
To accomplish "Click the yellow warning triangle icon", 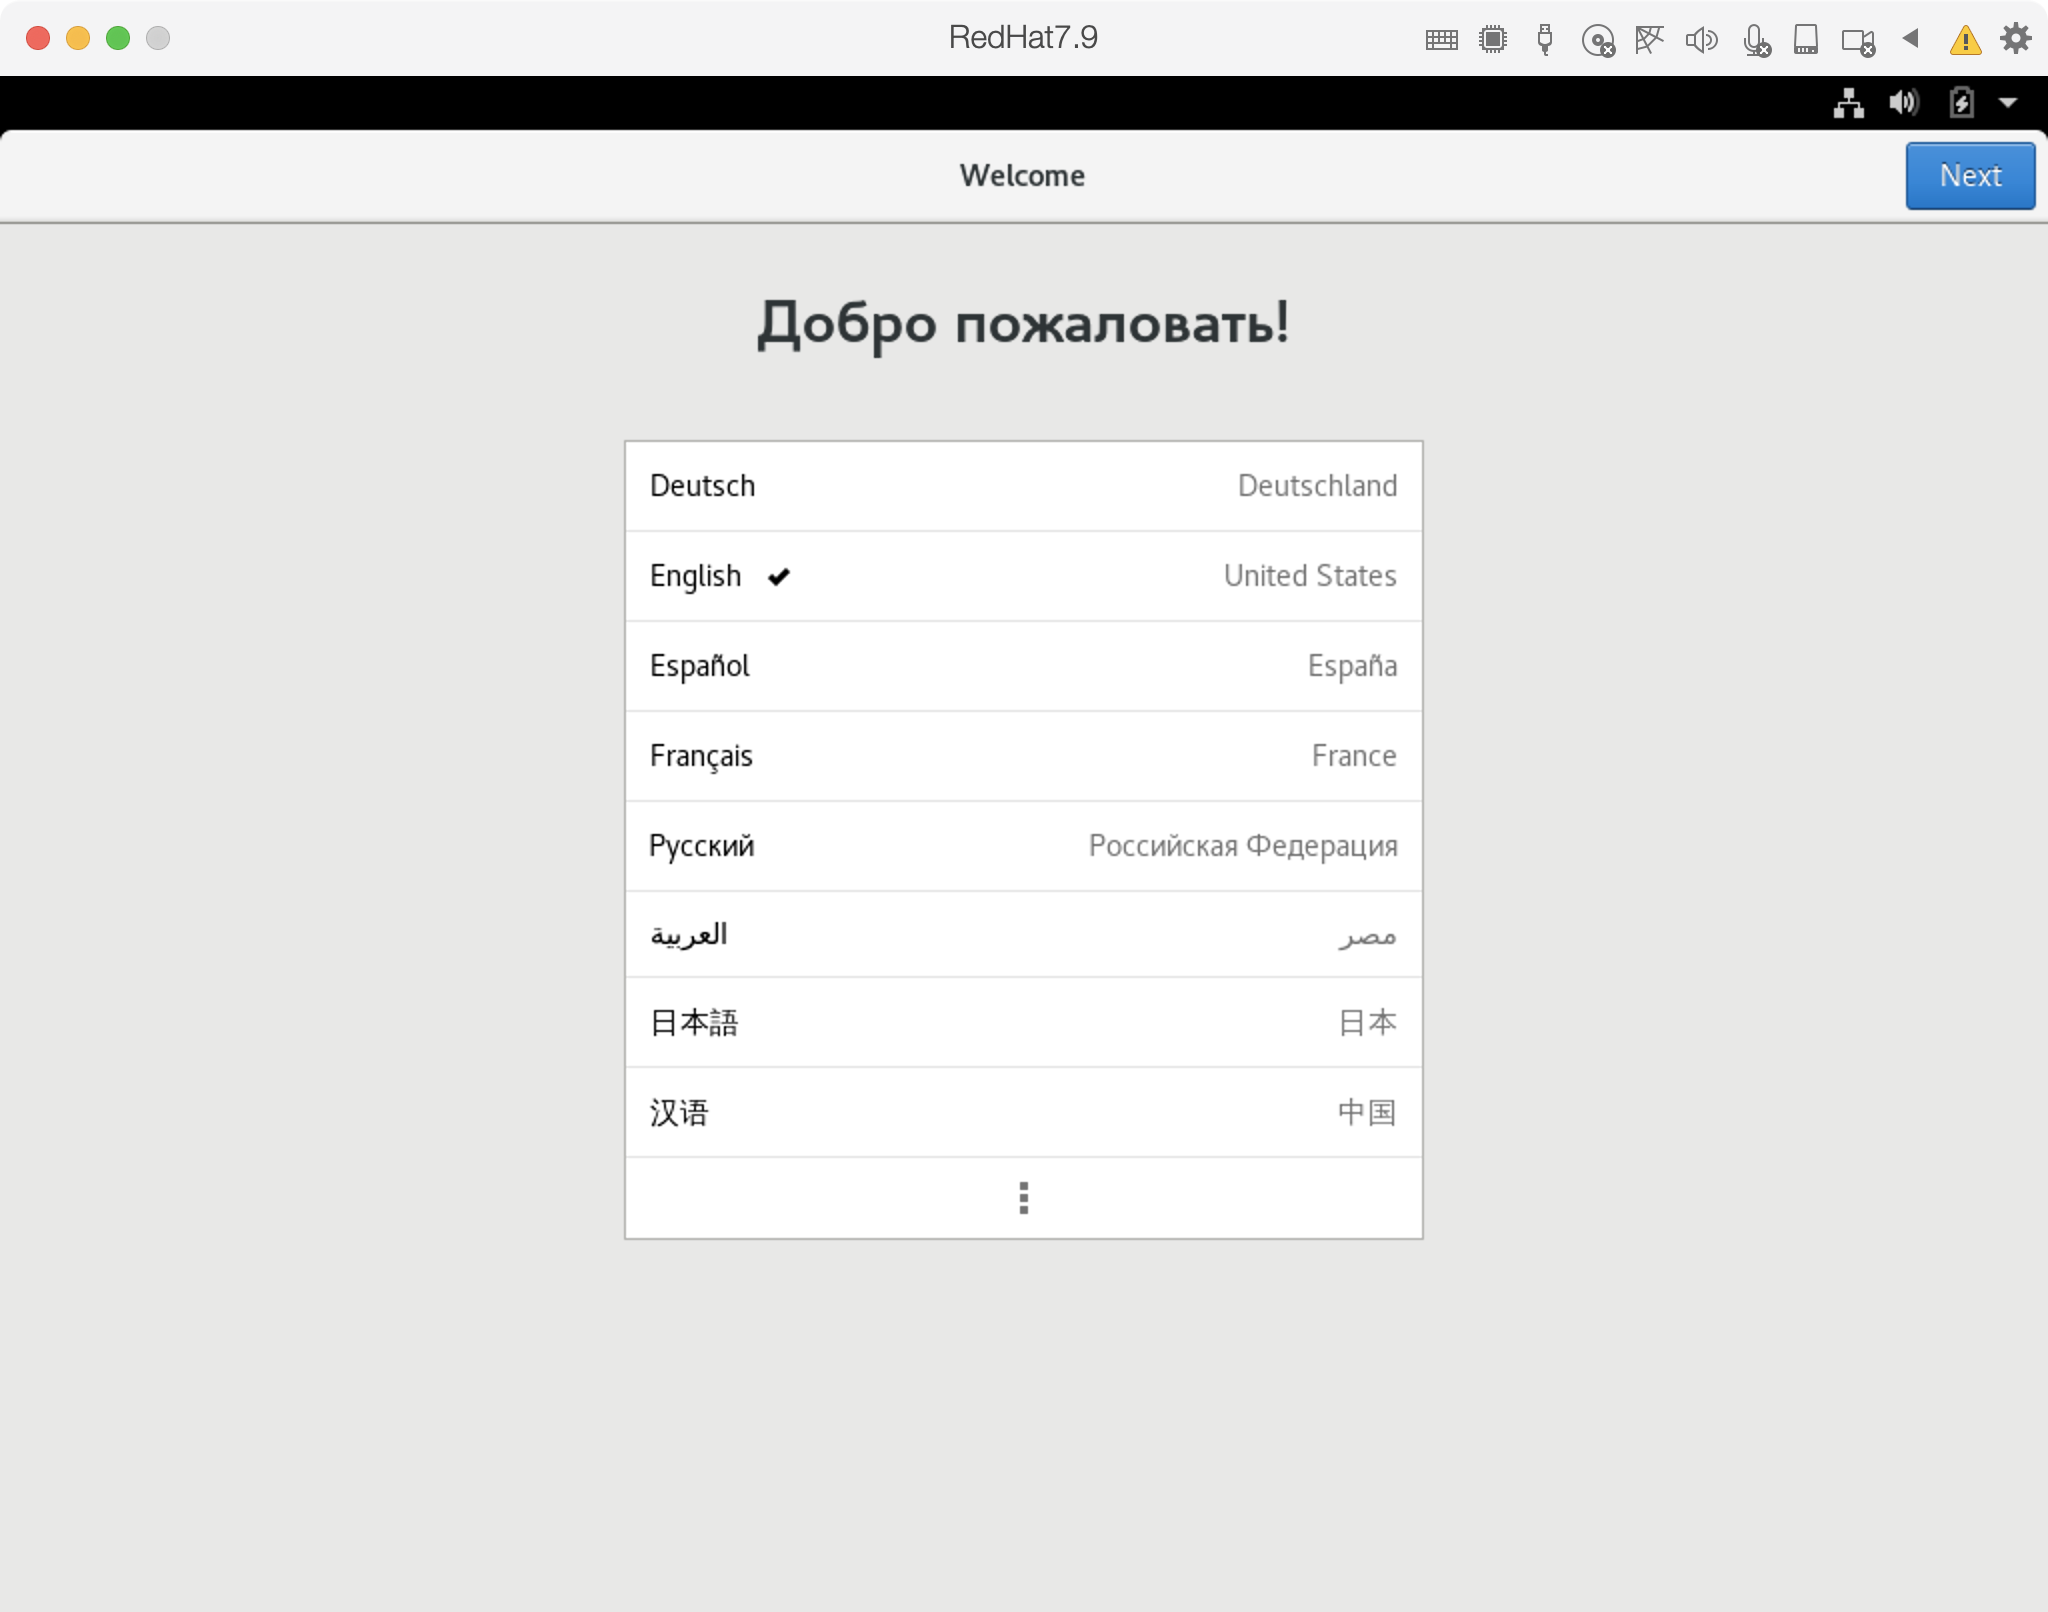I will 1965,40.
